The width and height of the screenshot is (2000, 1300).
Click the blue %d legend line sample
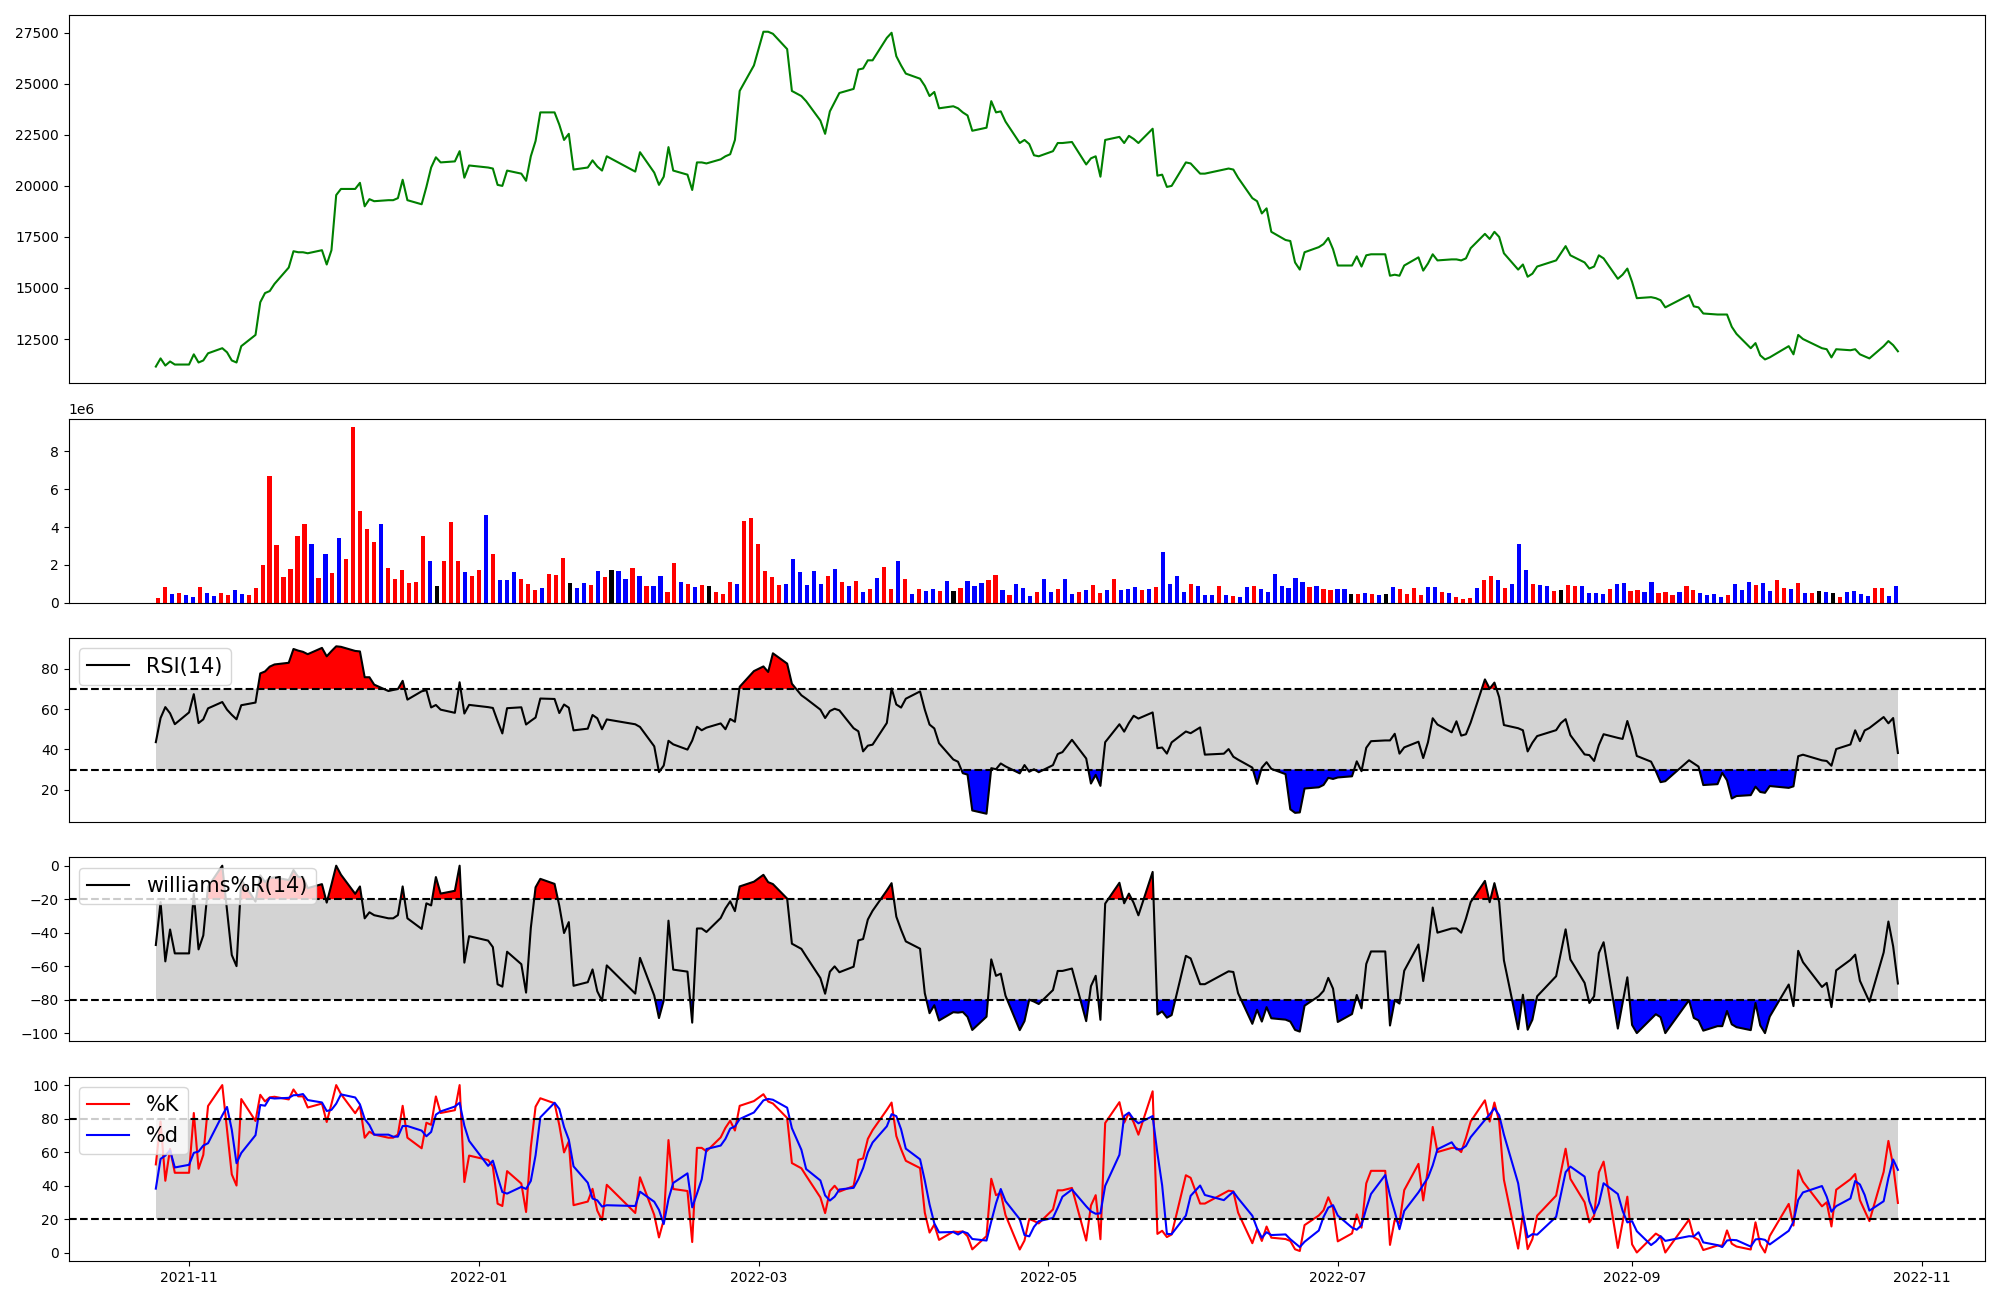(109, 1135)
